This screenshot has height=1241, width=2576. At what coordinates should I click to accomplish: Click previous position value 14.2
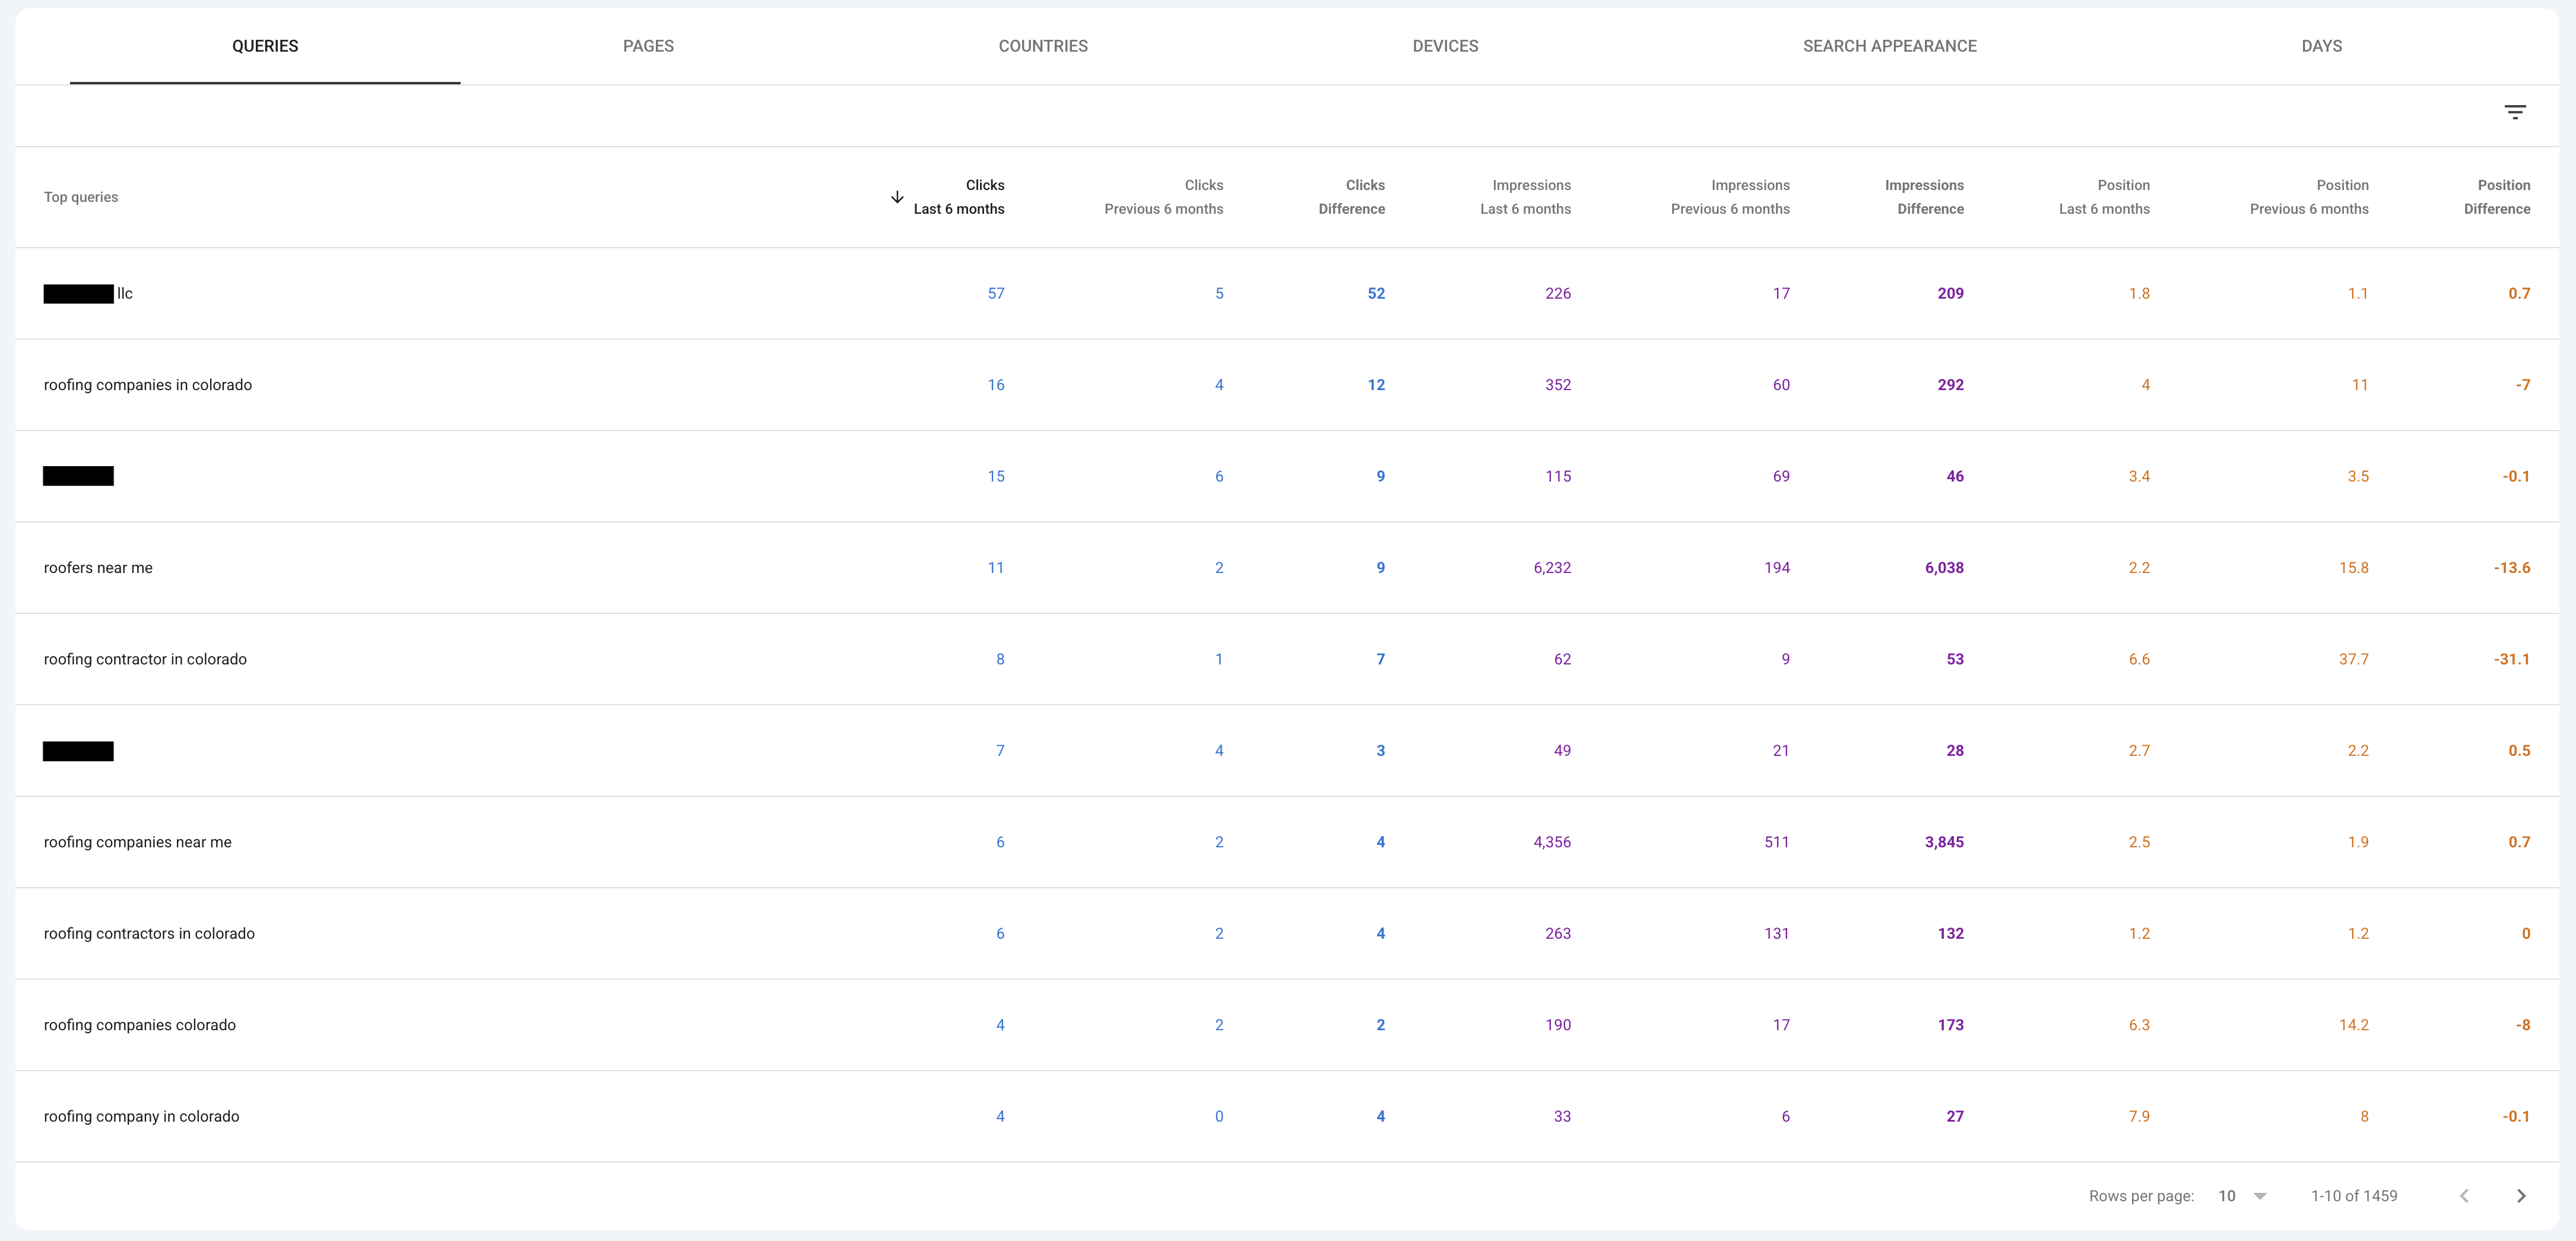(x=2353, y=1025)
